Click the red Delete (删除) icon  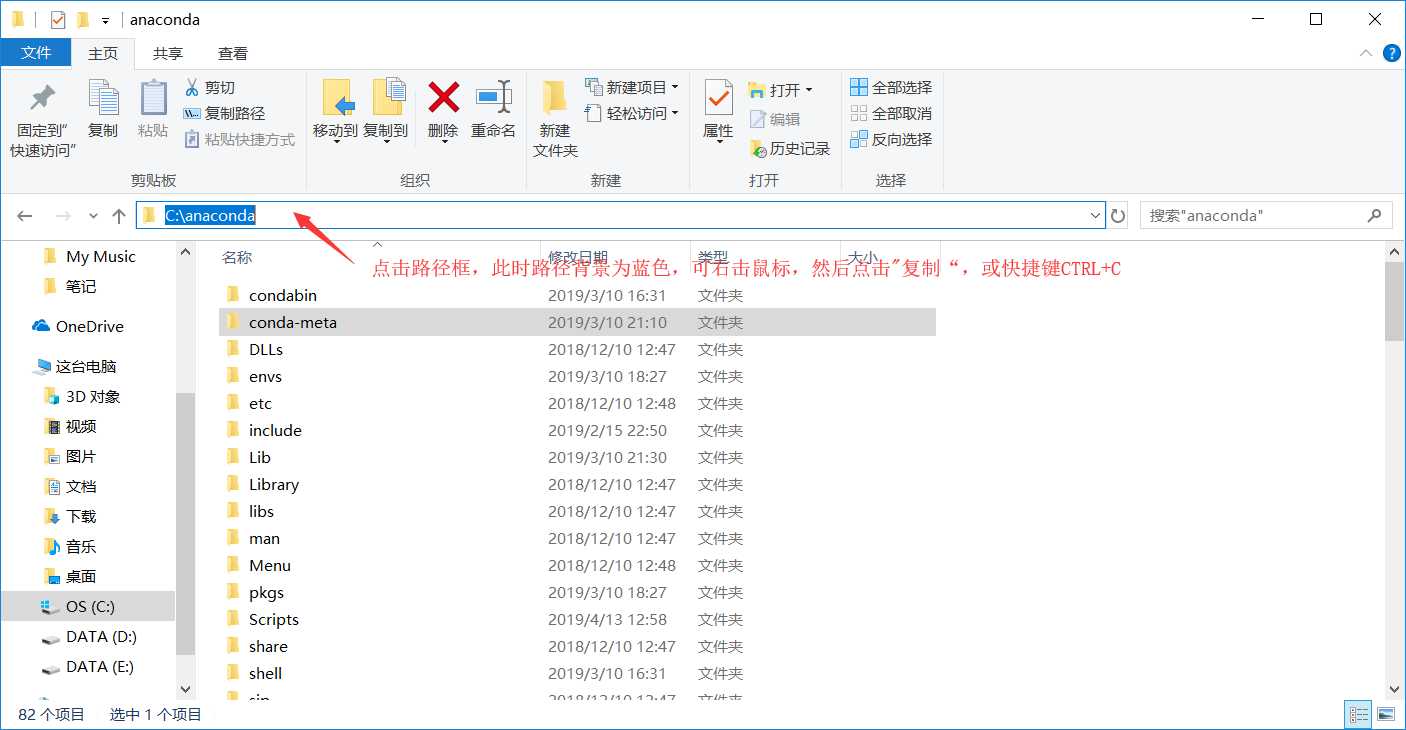pos(443,98)
